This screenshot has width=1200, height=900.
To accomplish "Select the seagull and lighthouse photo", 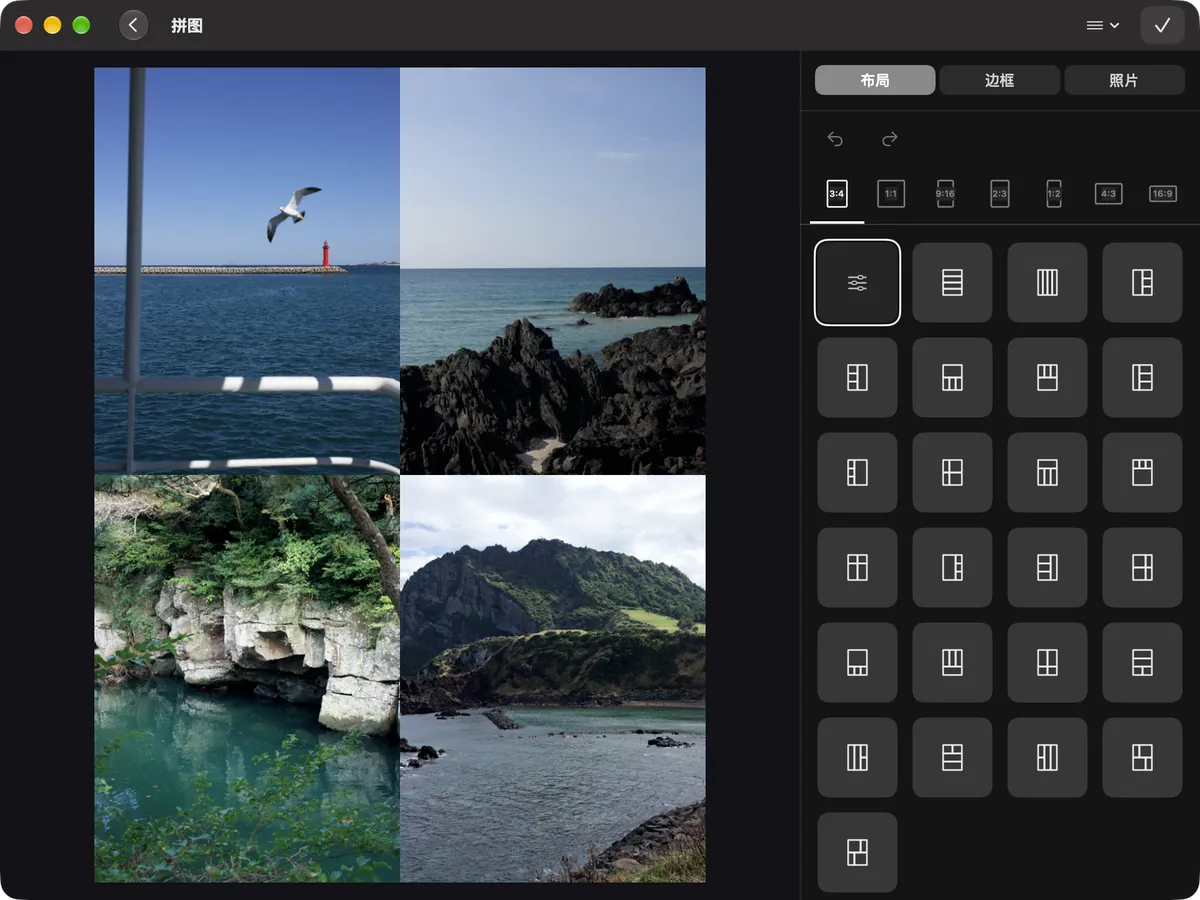I will (x=247, y=271).
